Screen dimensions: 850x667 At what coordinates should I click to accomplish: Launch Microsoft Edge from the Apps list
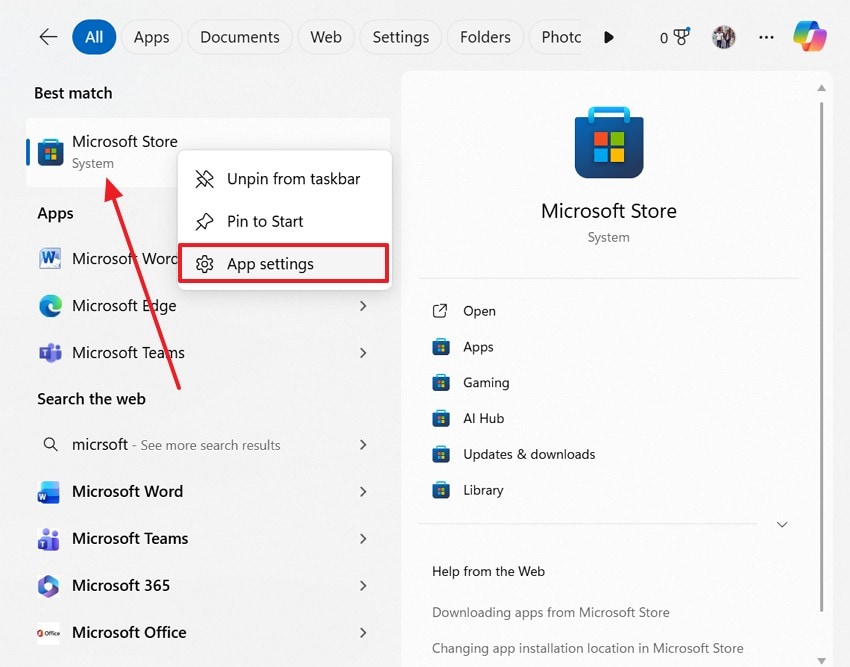(x=125, y=305)
